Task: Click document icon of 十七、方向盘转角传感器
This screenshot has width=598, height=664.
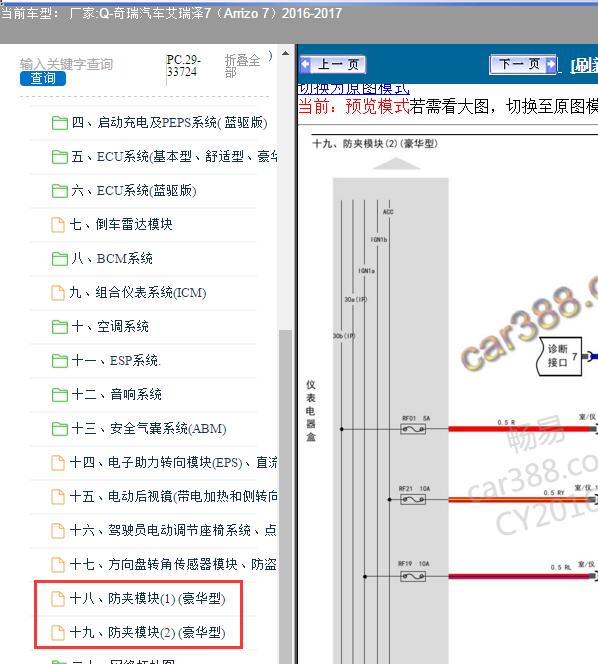Action: tap(58, 565)
